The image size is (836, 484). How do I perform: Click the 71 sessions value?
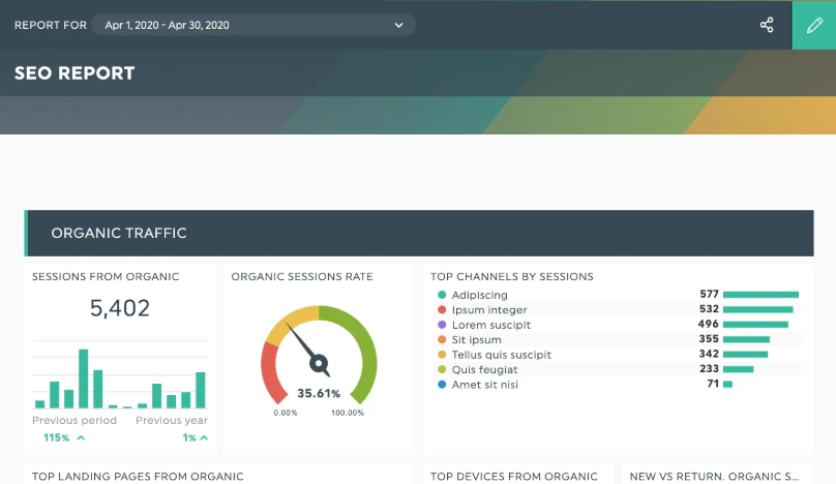[x=713, y=383]
